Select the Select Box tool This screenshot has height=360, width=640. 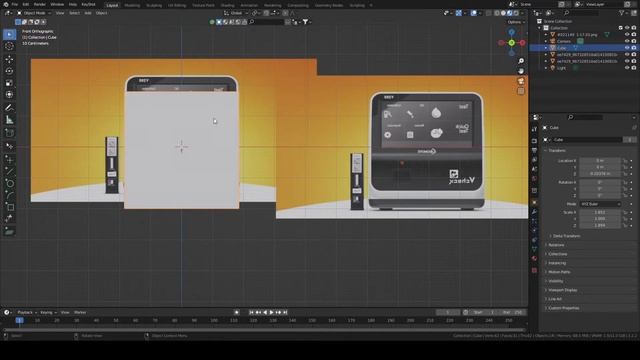click(x=9, y=35)
